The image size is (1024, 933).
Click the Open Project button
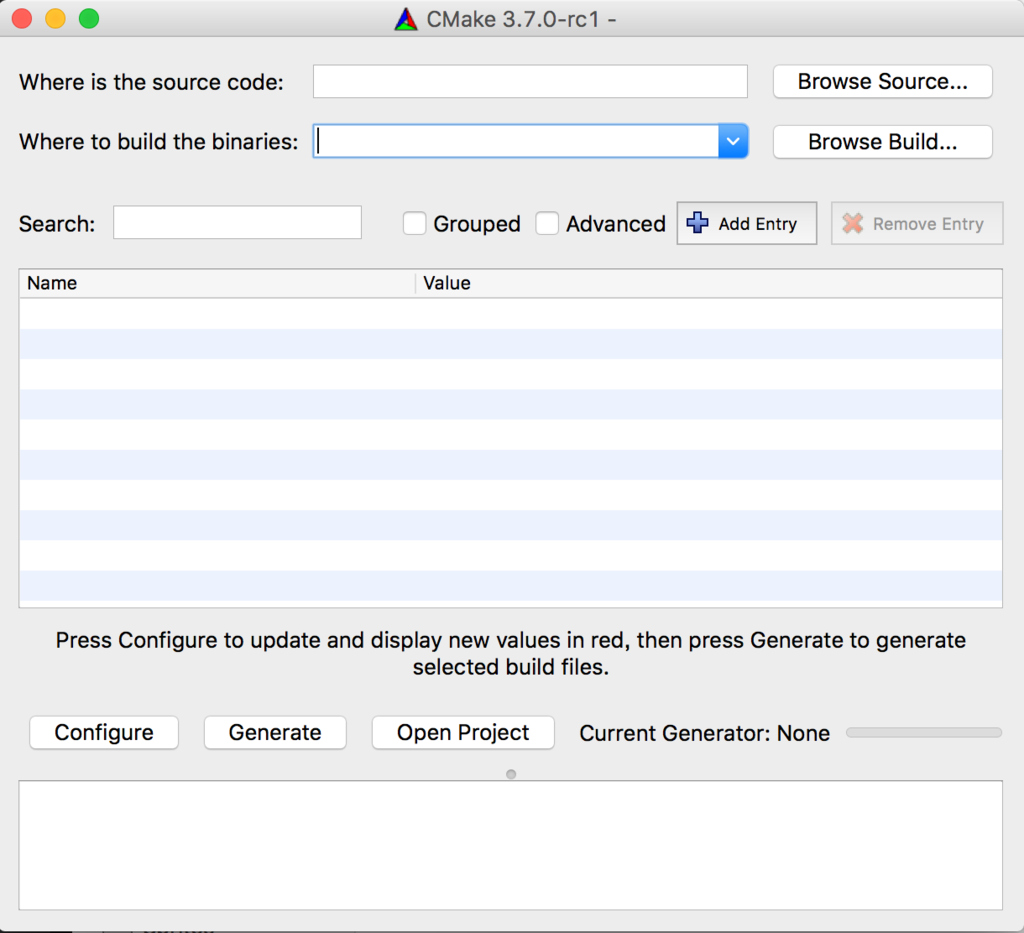463,733
